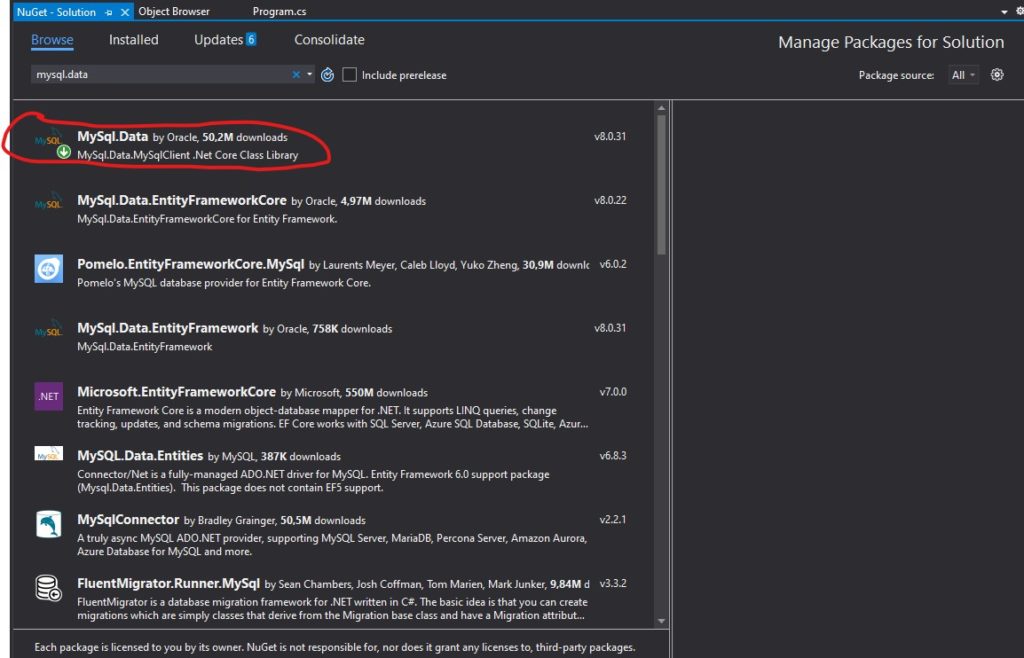Select the MySql.Data.EntityFrameworkCore package title
Screen dimensions: 1024x658
182,200
